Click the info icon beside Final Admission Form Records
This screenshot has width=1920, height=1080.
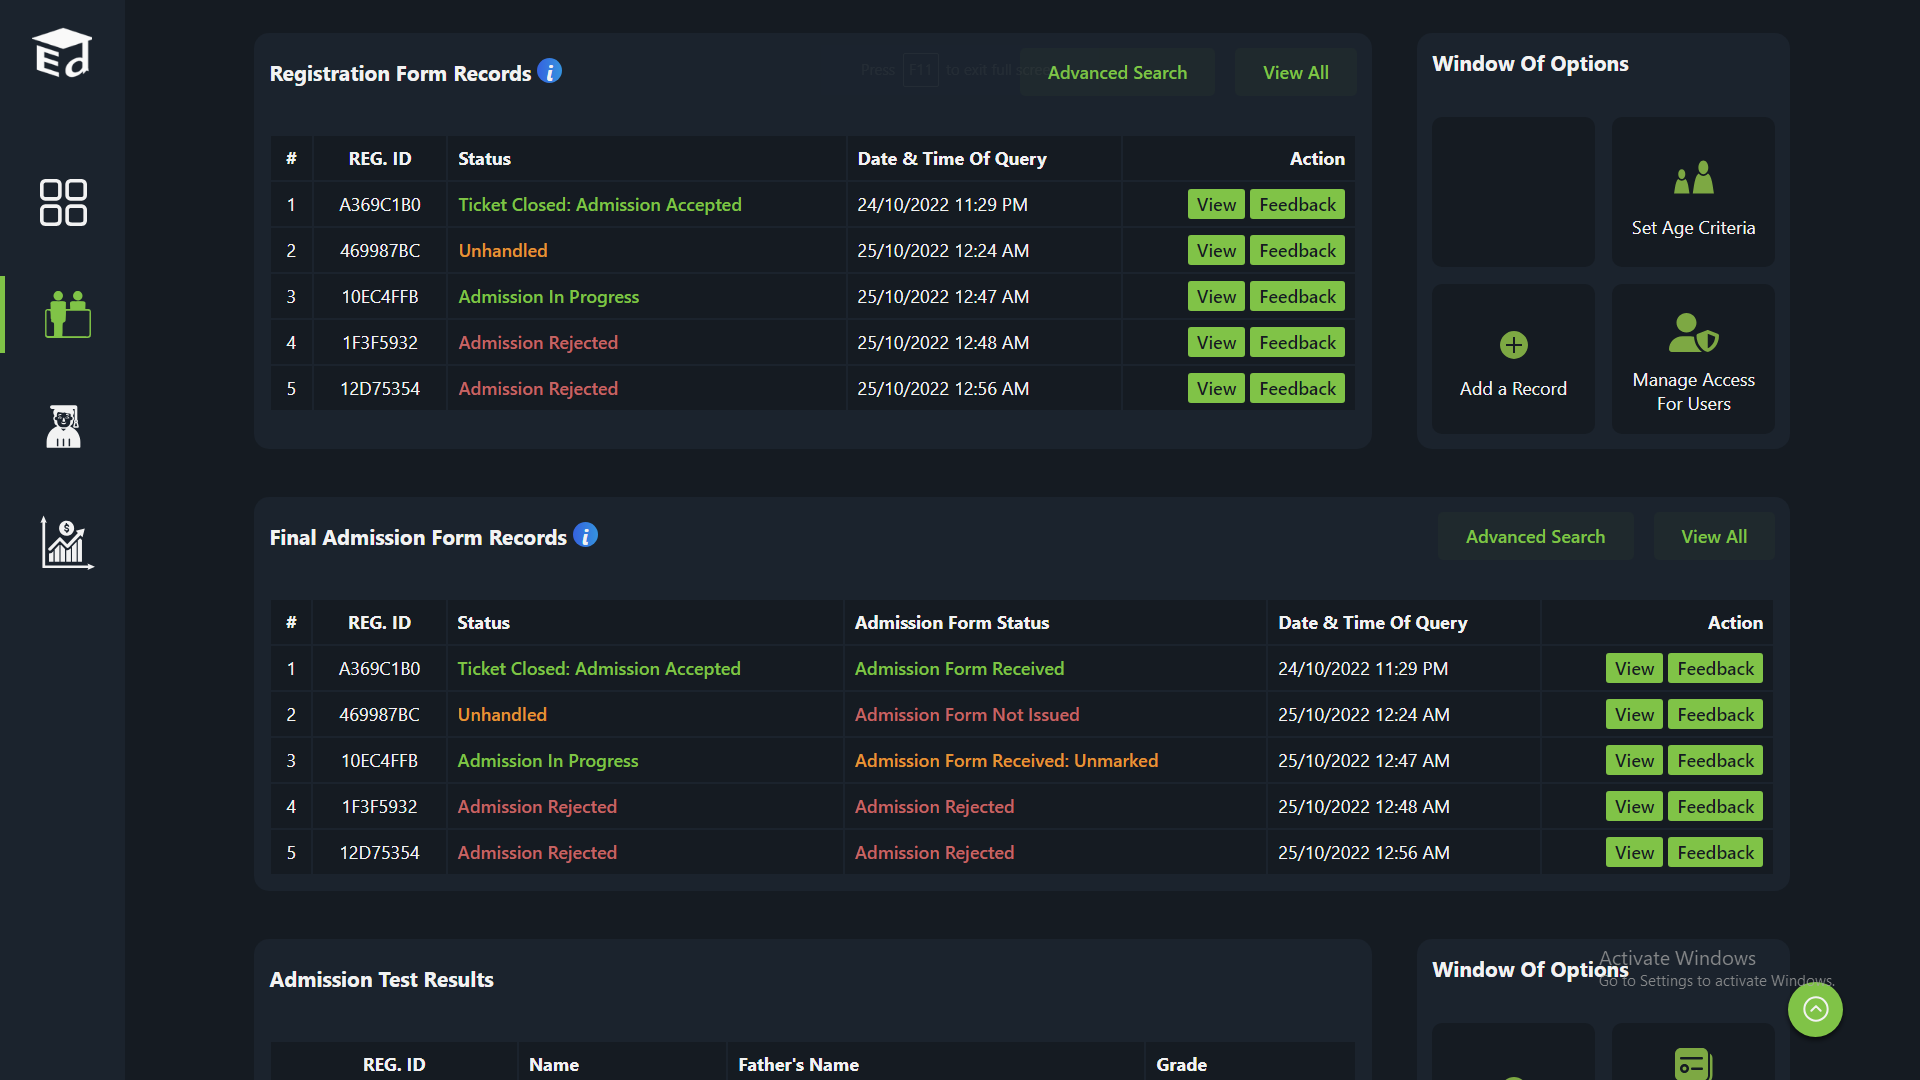[585, 536]
